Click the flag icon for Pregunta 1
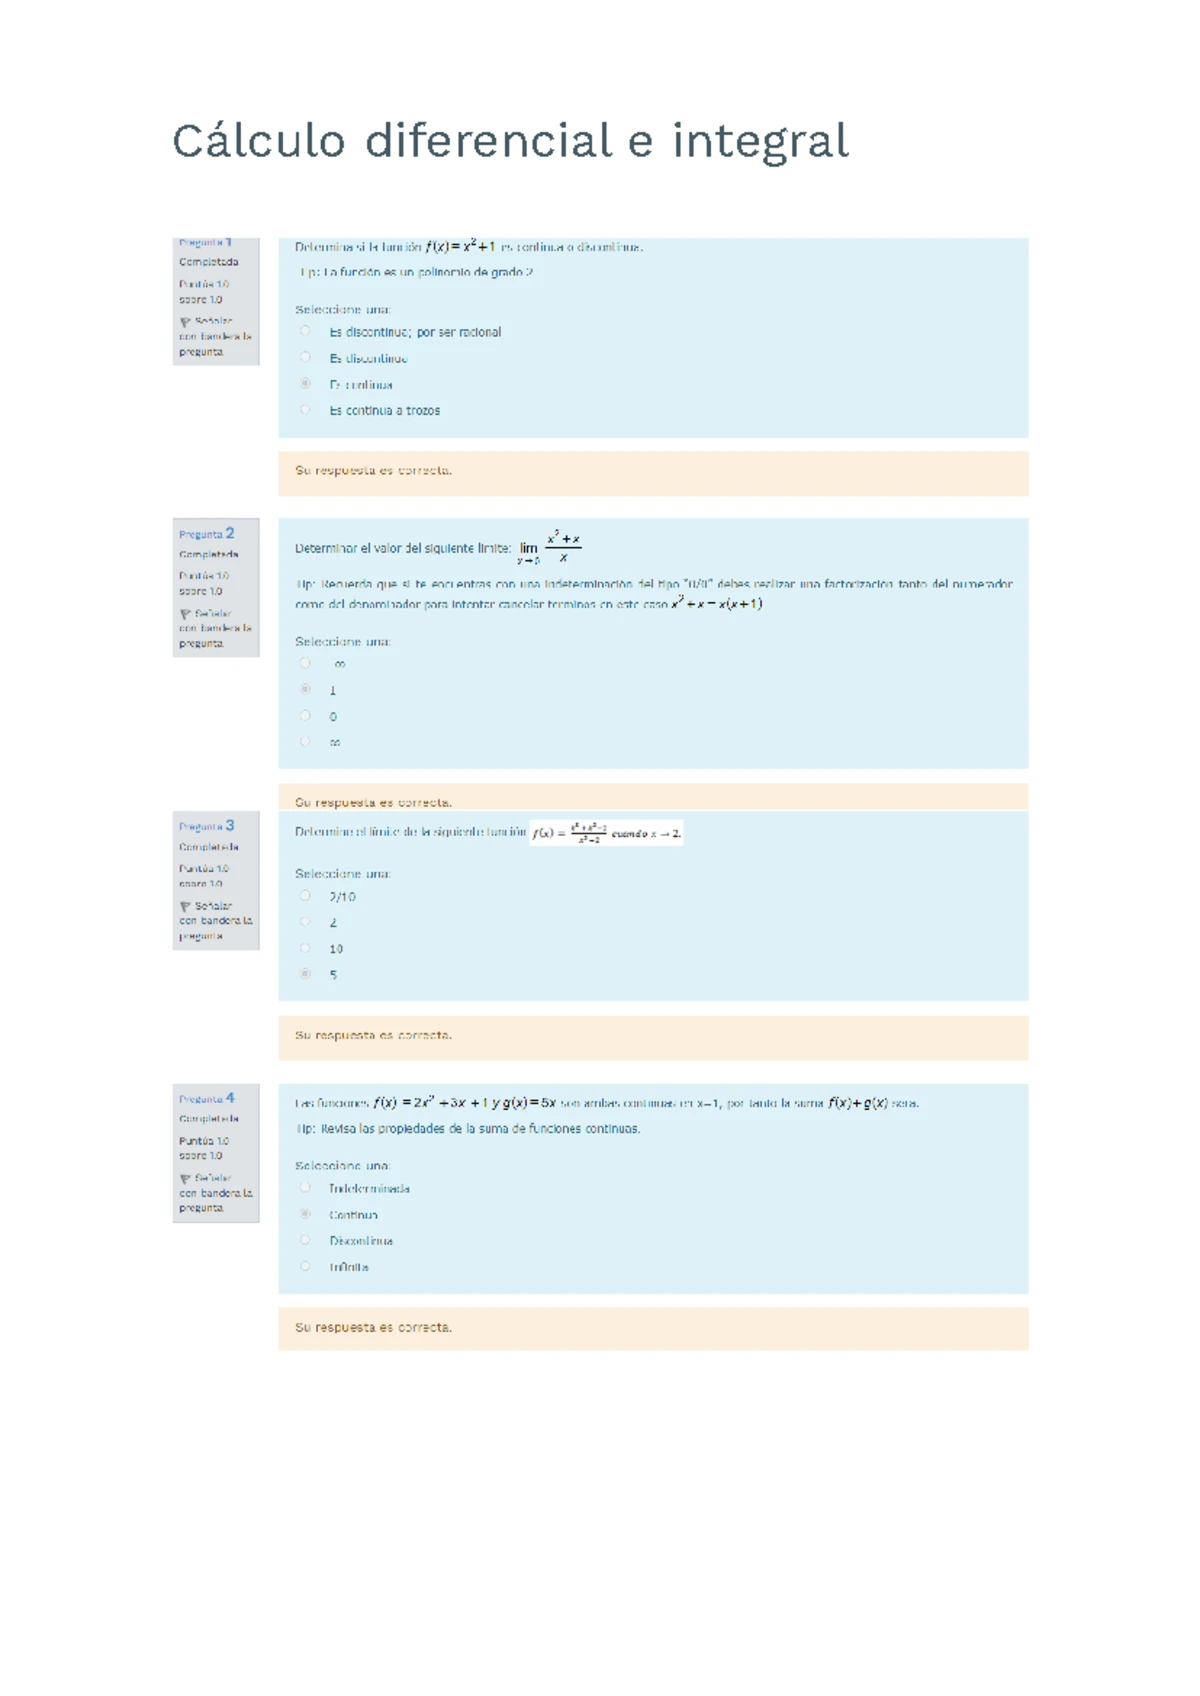Viewport: 1200px width, 1696px height. click(185, 322)
